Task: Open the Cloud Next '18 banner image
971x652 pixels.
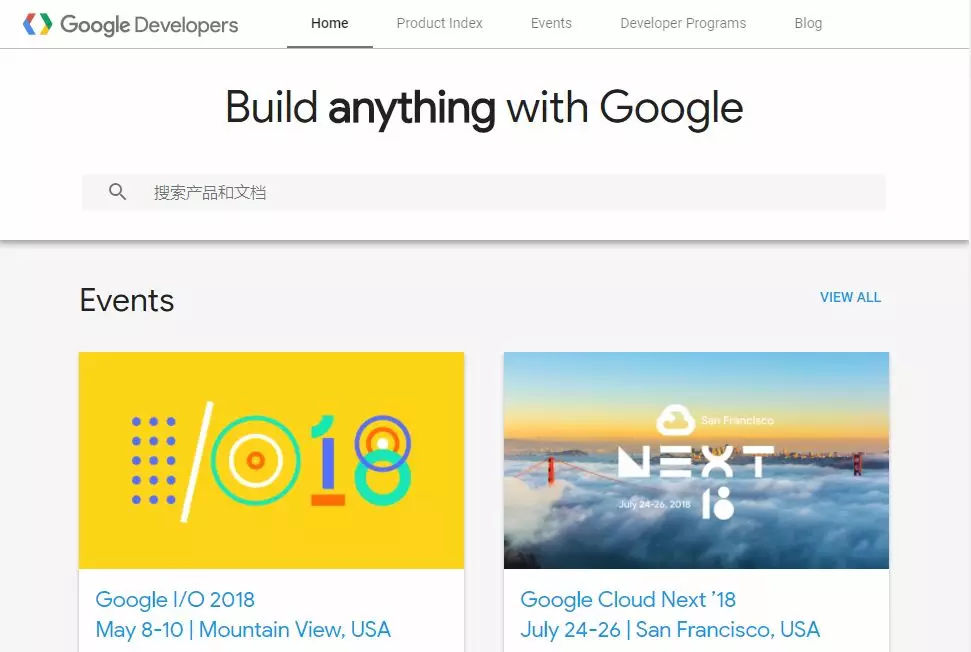Action: pos(696,460)
